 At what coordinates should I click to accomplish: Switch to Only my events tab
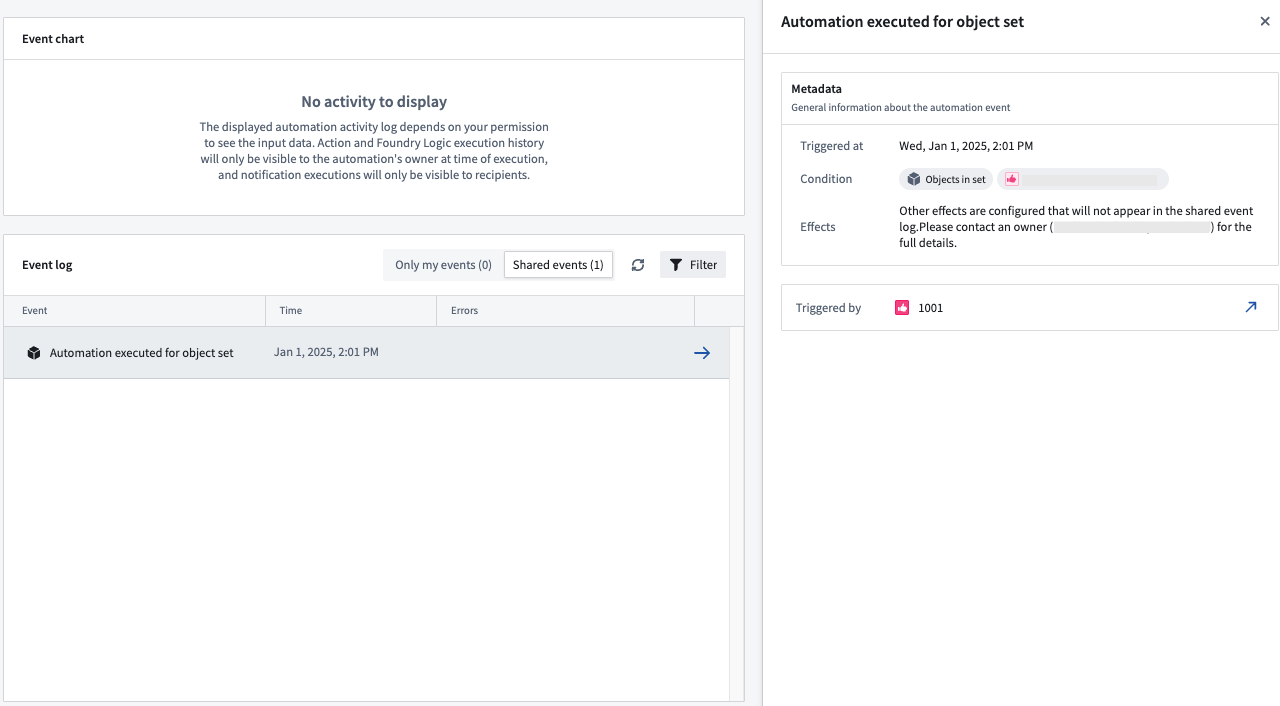point(443,265)
